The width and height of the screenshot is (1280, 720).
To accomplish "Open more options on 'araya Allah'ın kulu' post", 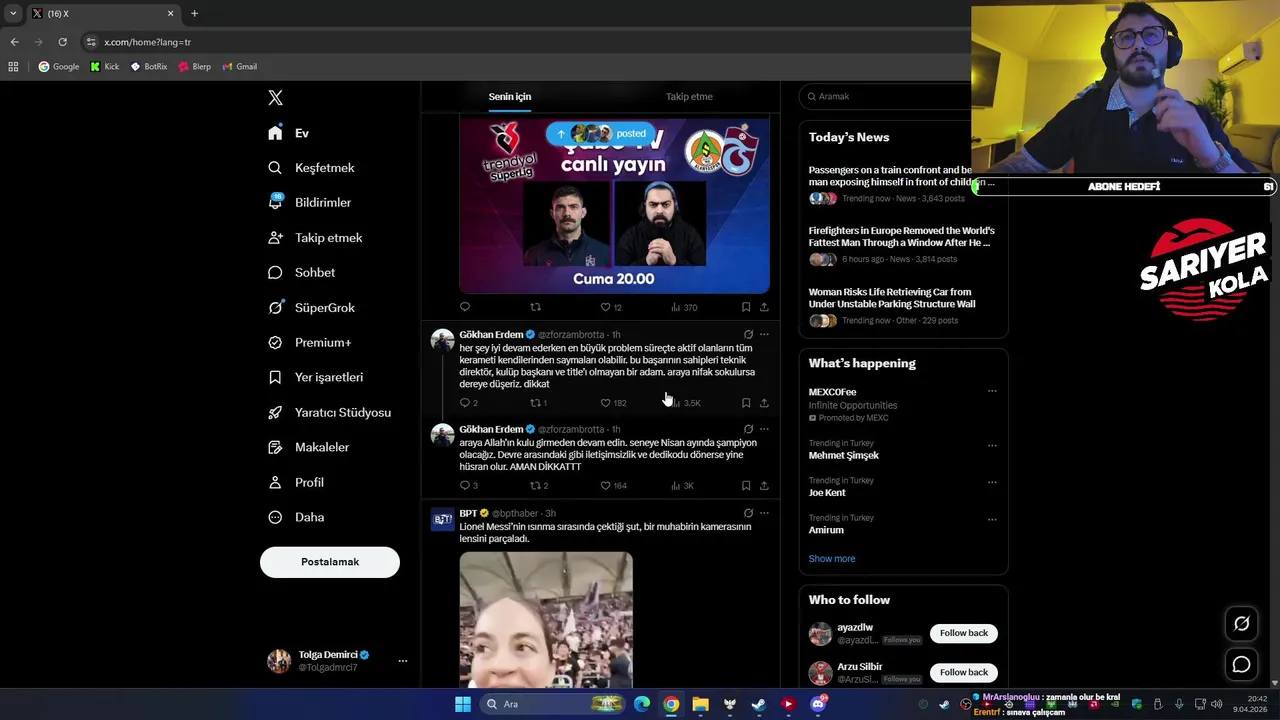I will click(764, 429).
